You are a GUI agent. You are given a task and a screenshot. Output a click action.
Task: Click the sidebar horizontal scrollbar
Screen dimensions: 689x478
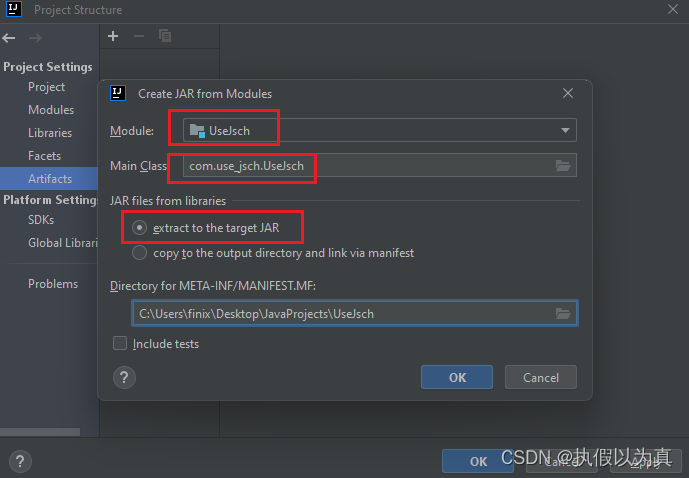tap(40, 432)
